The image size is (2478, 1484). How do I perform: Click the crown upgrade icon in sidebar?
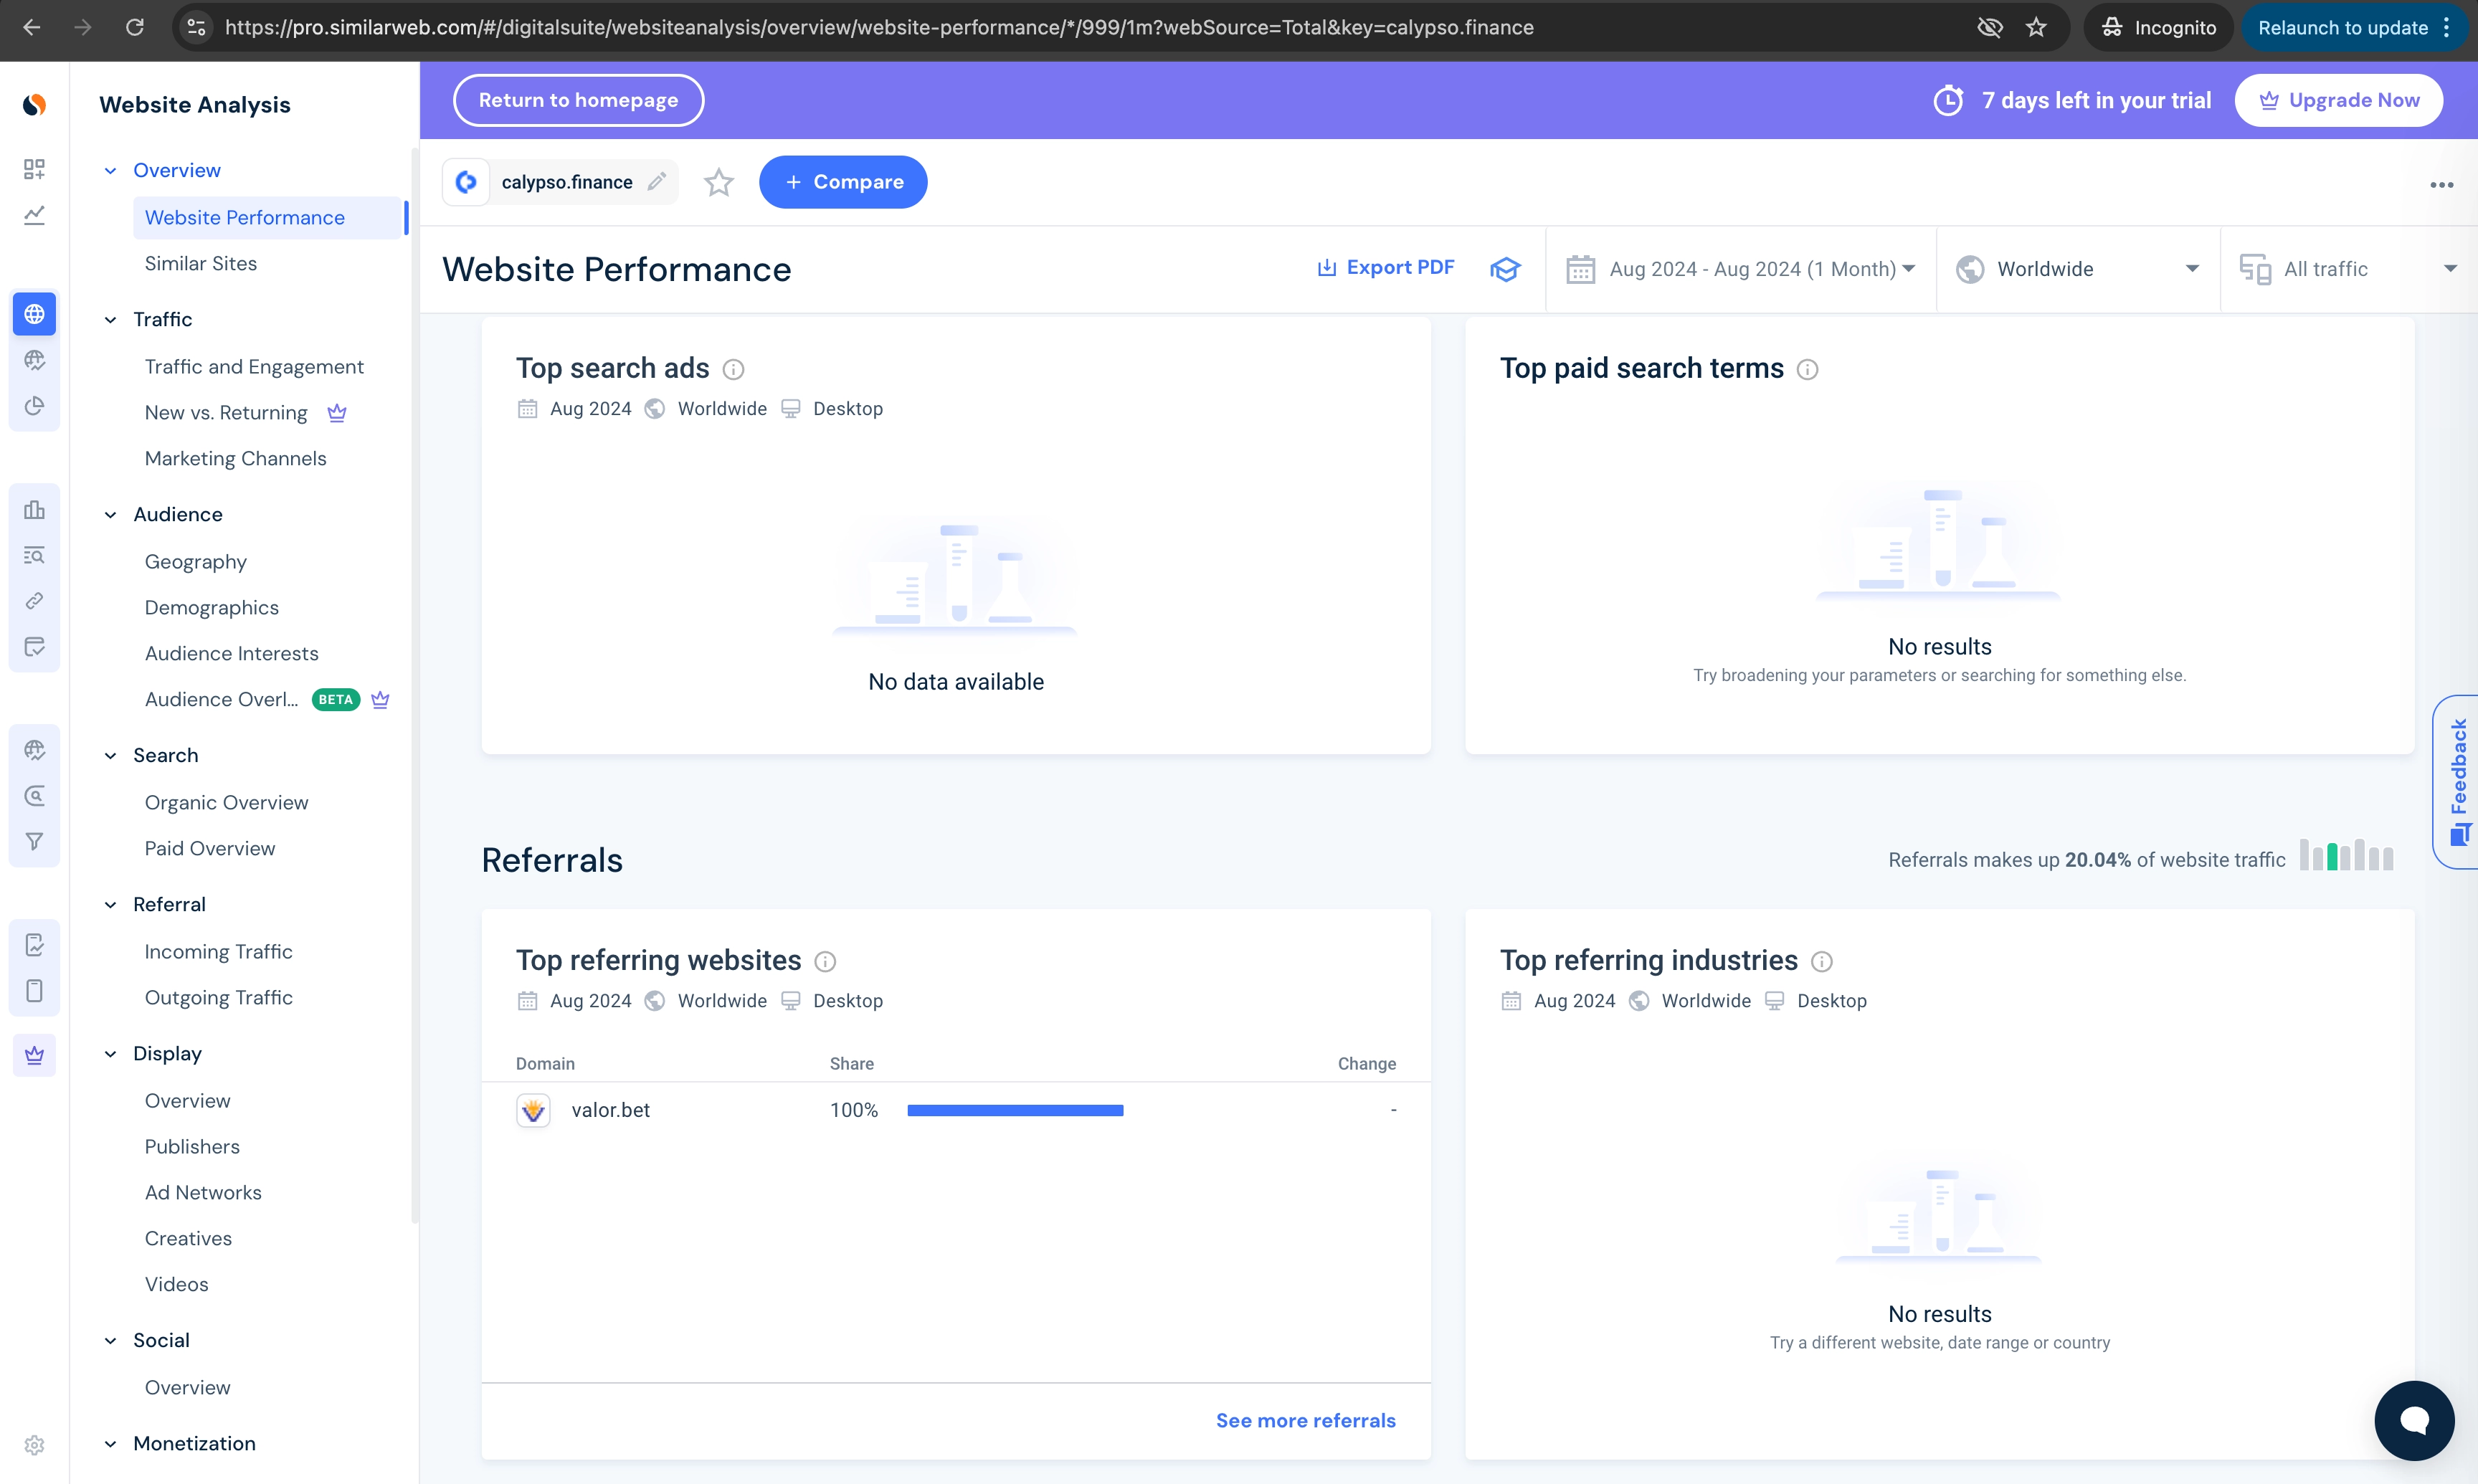tap(34, 1054)
